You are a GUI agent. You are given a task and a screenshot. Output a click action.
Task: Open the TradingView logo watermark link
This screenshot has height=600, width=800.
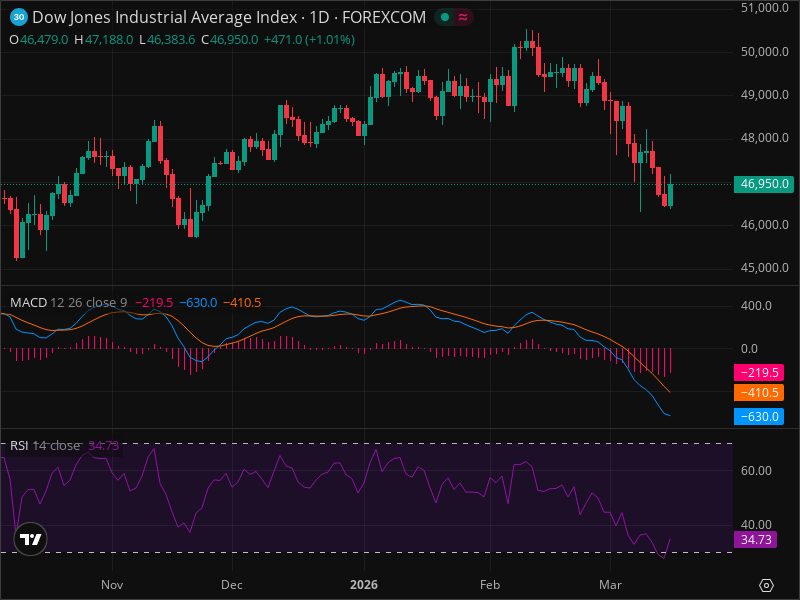30,539
